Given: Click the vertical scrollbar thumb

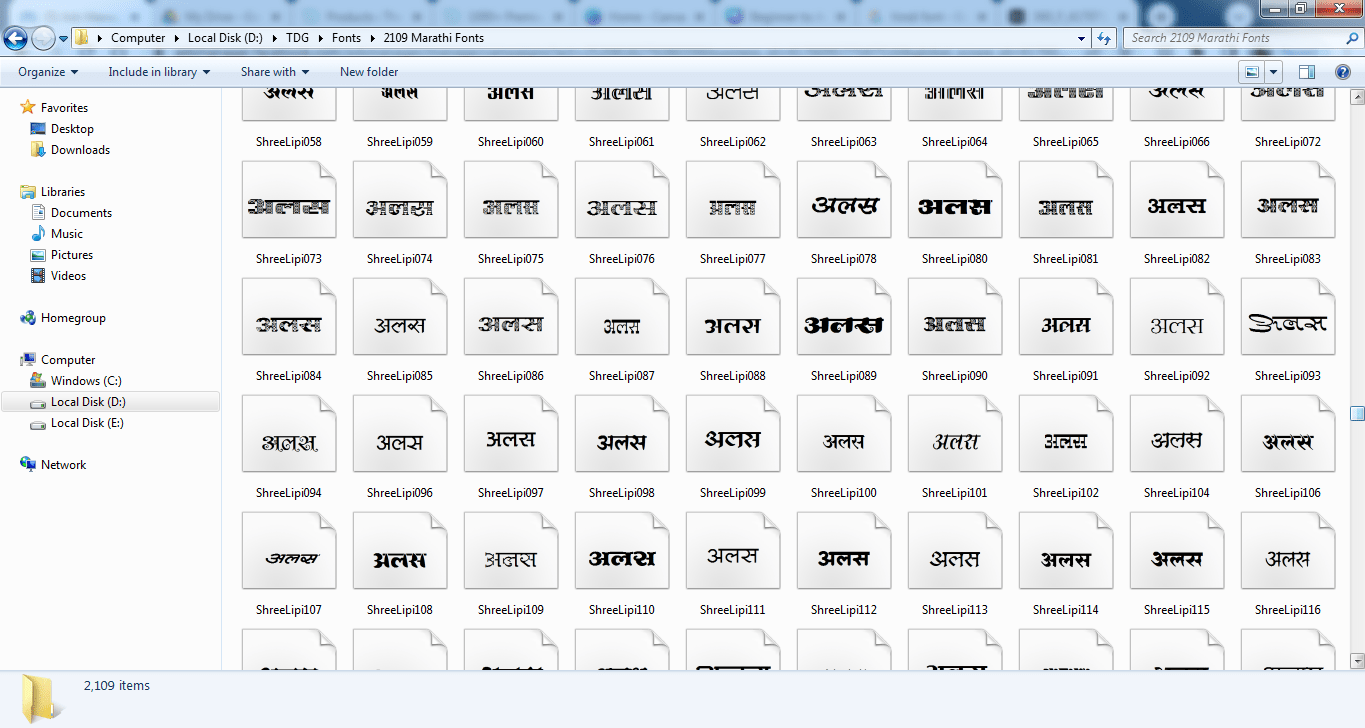Looking at the screenshot, I should click(1357, 413).
